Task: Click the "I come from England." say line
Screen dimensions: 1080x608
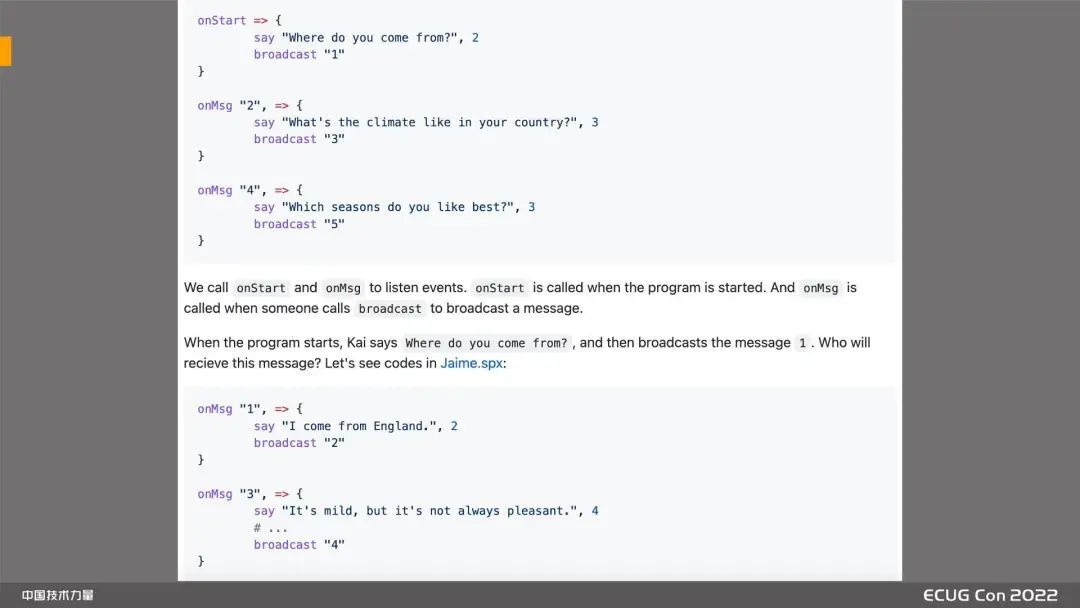Action: 355,426
